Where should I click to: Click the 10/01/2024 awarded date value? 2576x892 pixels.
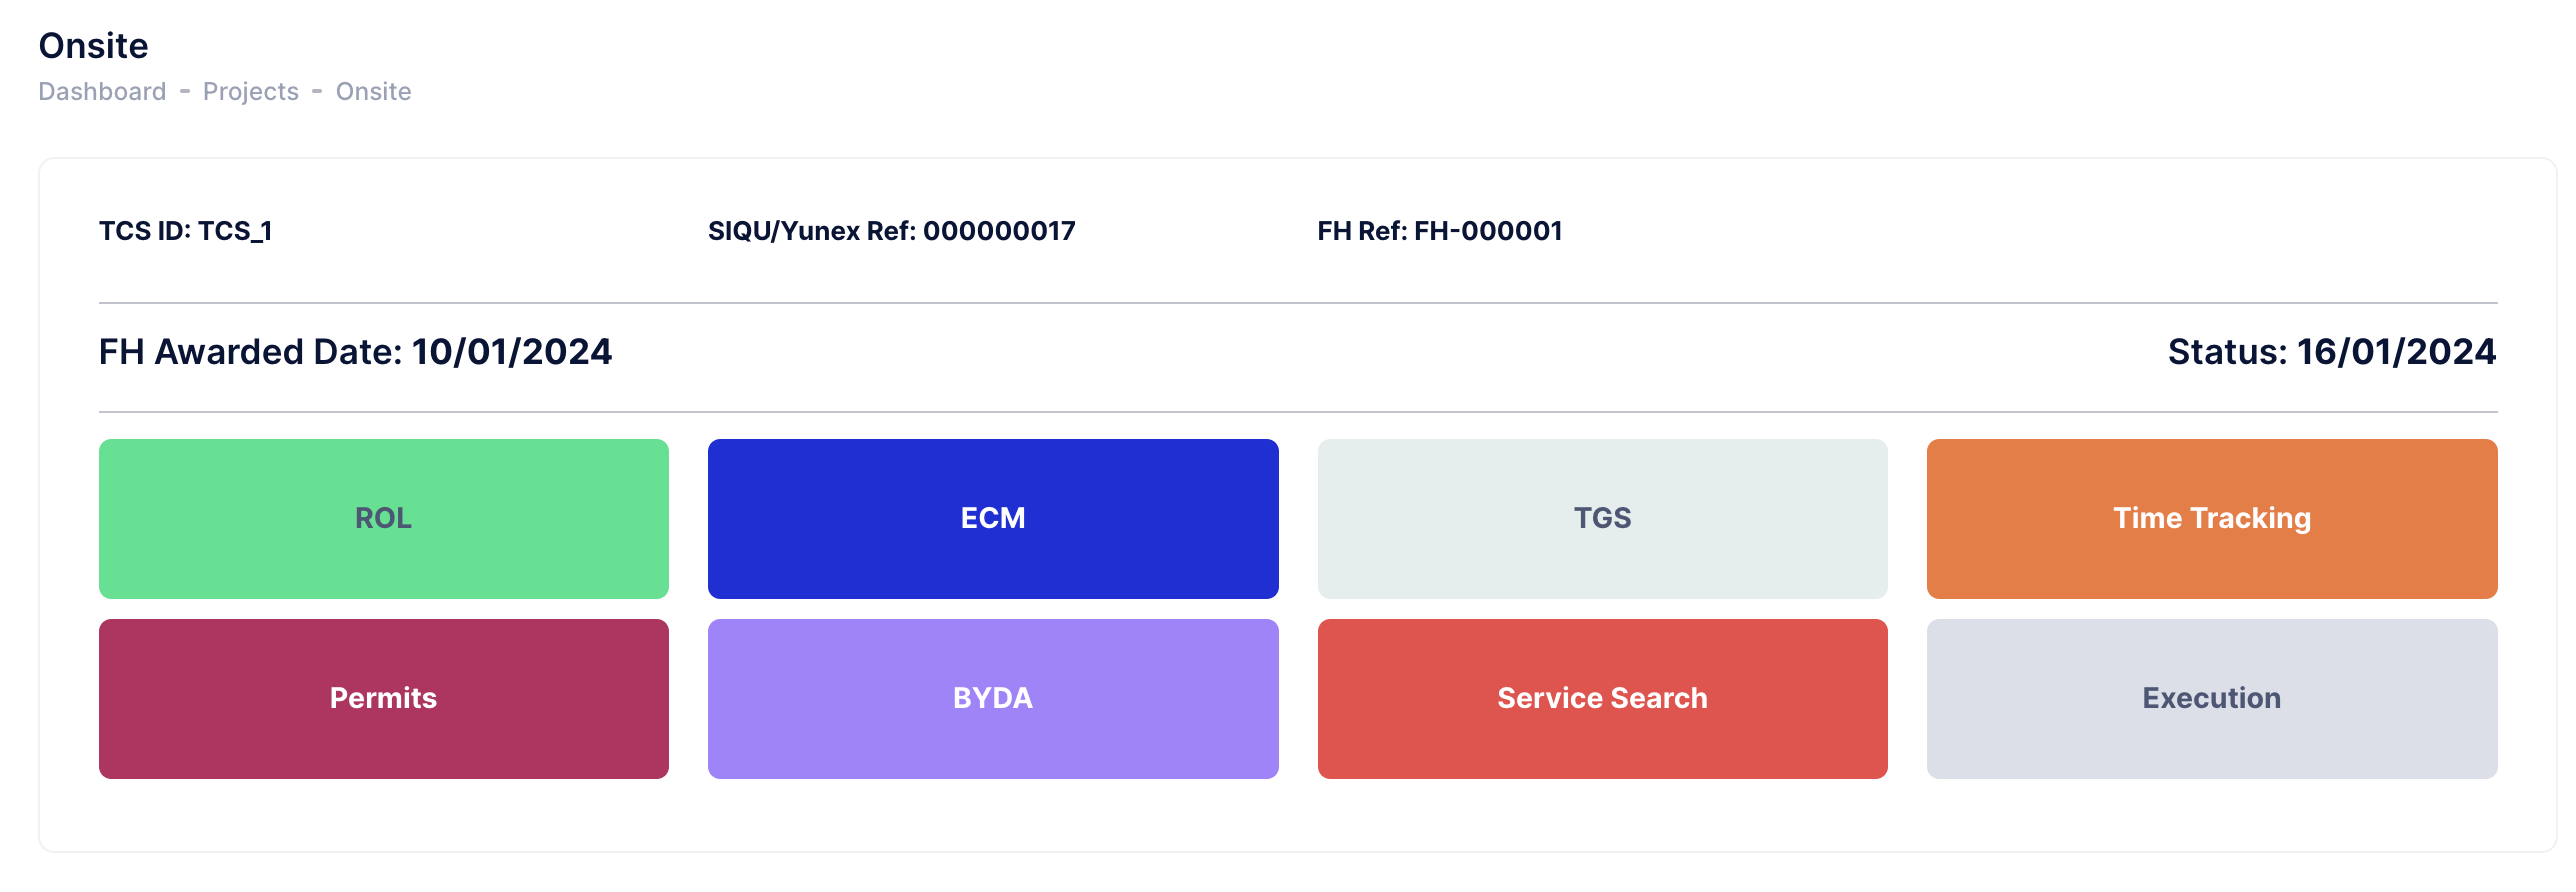pos(511,352)
